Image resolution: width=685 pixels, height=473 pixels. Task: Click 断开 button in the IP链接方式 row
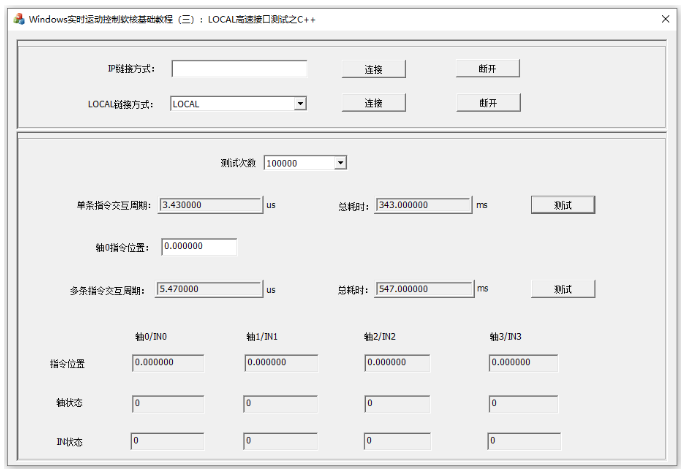point(488,68)
